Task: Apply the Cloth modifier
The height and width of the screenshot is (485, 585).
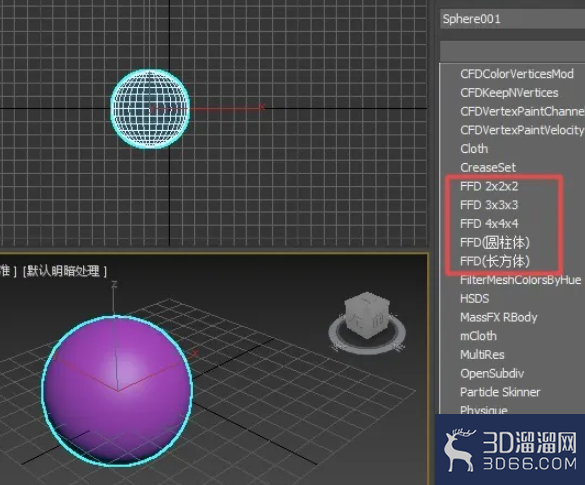Action: 474,148
